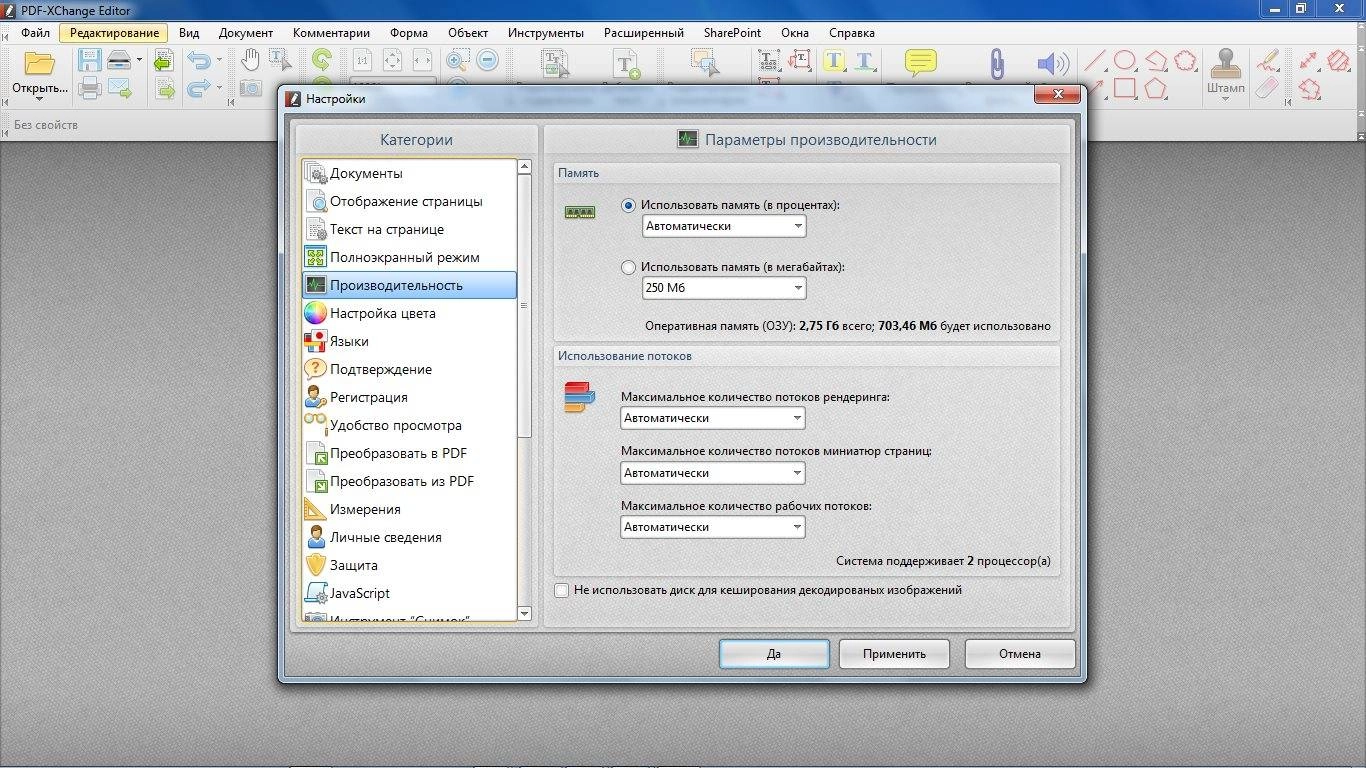
Task: Click category list scrollbar up arrow
Action: [x=525, y=167]
